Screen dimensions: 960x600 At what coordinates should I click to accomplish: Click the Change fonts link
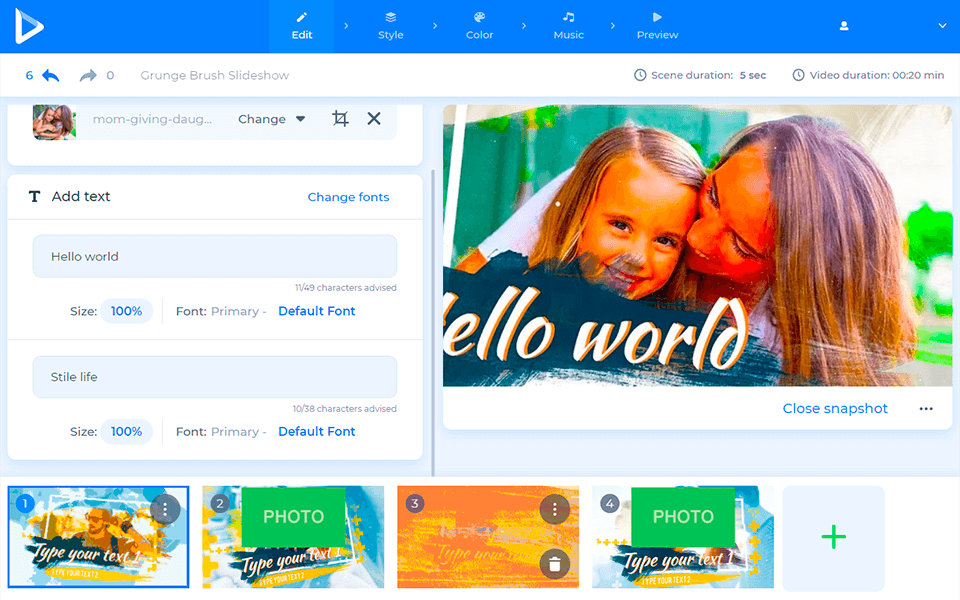coord(348,197)
